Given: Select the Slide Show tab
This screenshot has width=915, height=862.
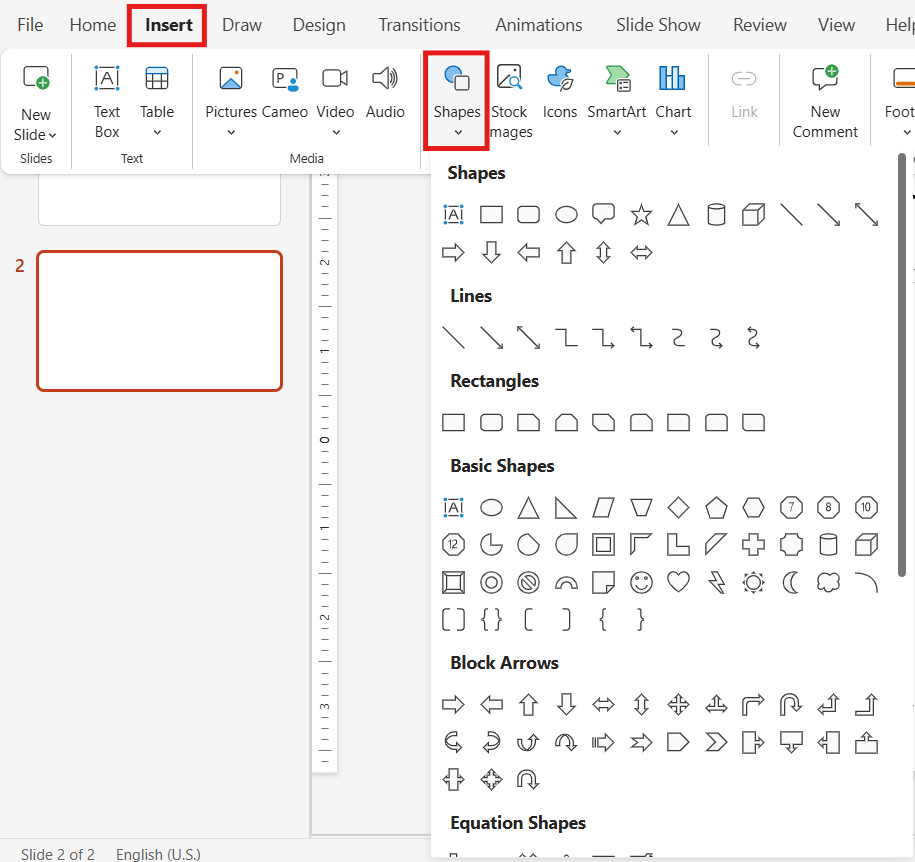Looking at the screenshot, I should click(x=658, y=25).
